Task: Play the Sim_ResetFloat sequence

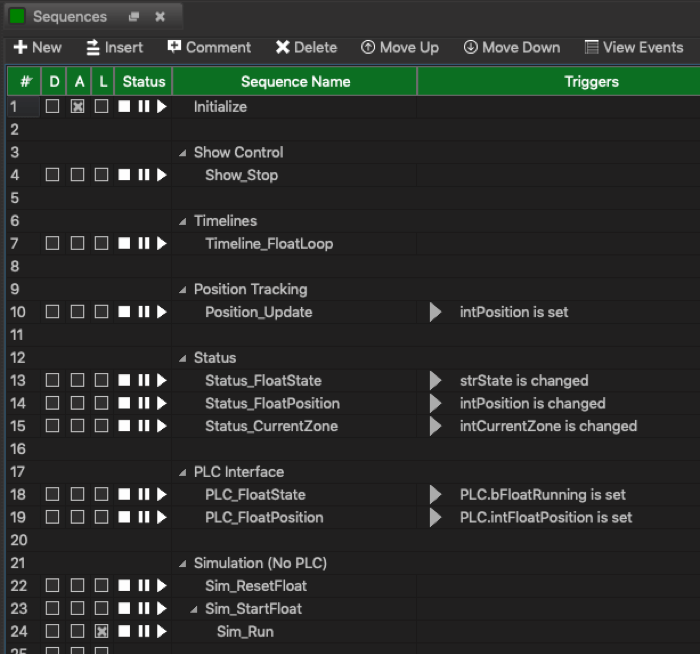Action: pos(162,585)
